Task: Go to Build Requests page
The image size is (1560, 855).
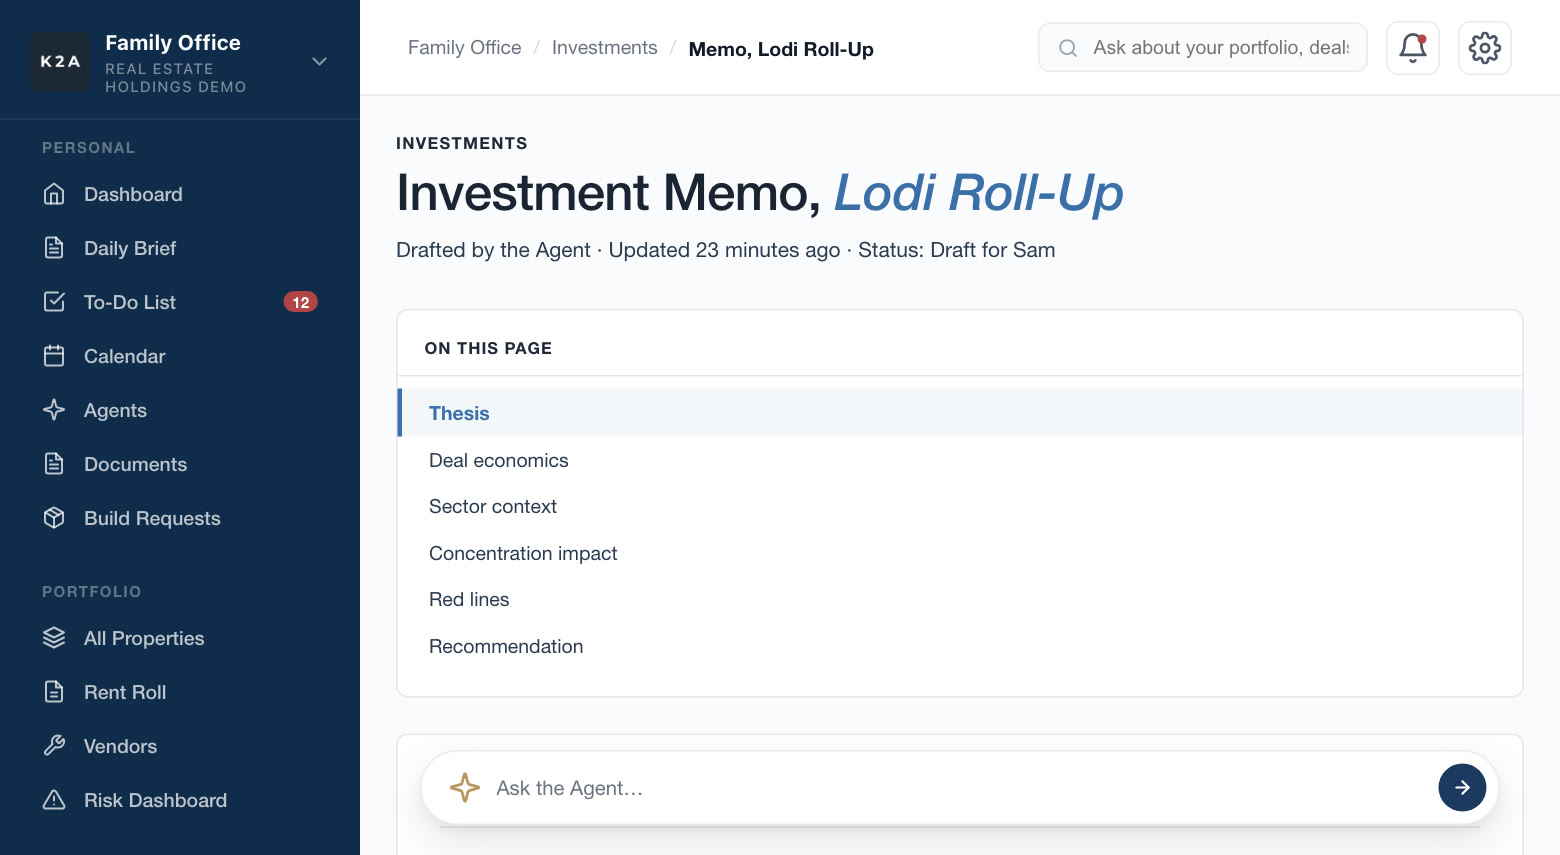Action: (x=180, y=518)
